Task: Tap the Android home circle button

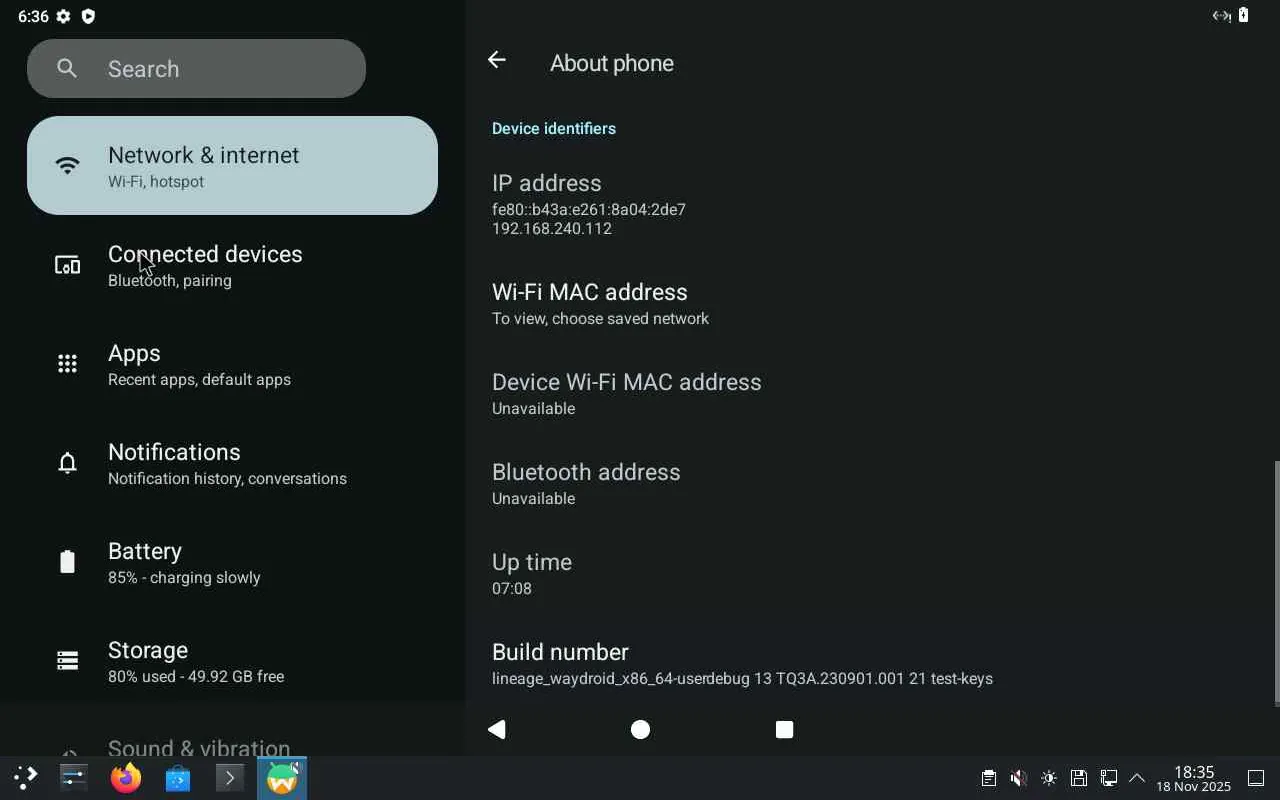Action: coord(641,730)
